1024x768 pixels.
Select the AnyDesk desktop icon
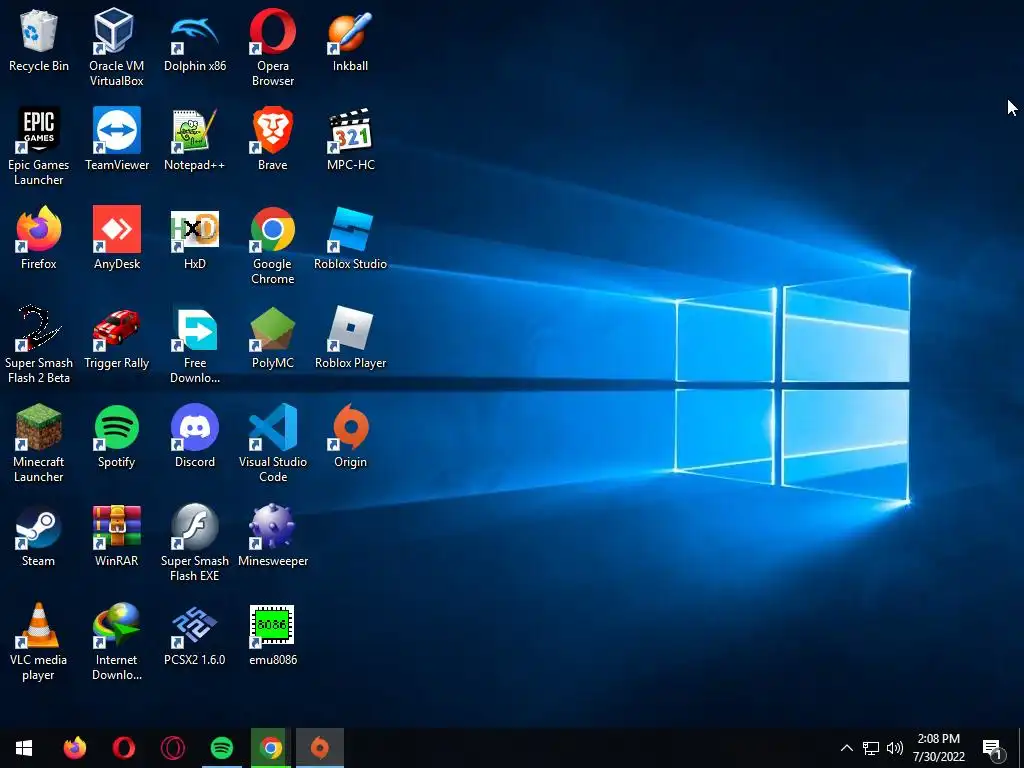point(116,238)
